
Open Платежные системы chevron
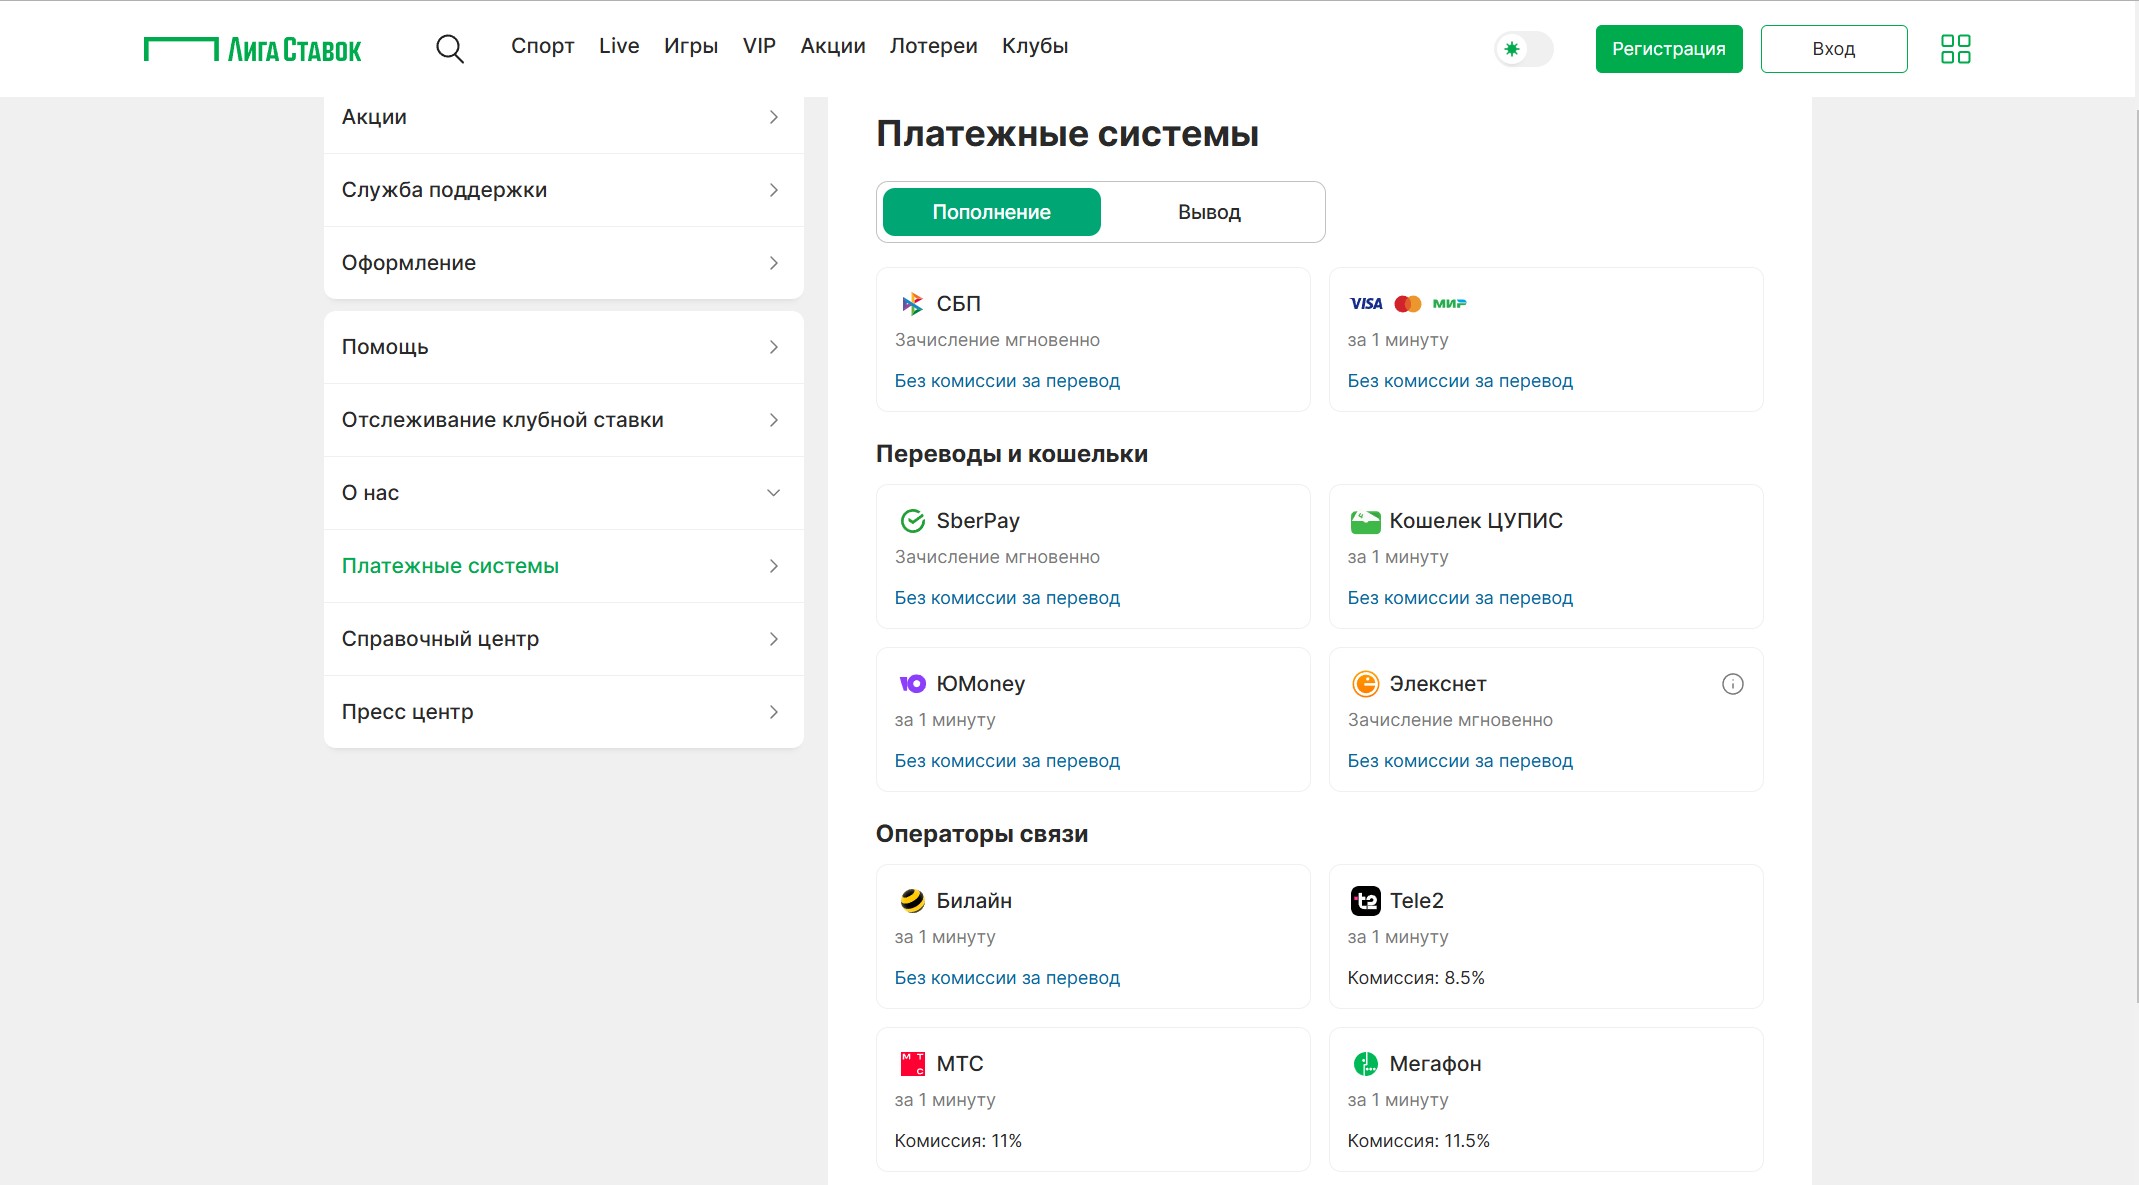(773, 566)
